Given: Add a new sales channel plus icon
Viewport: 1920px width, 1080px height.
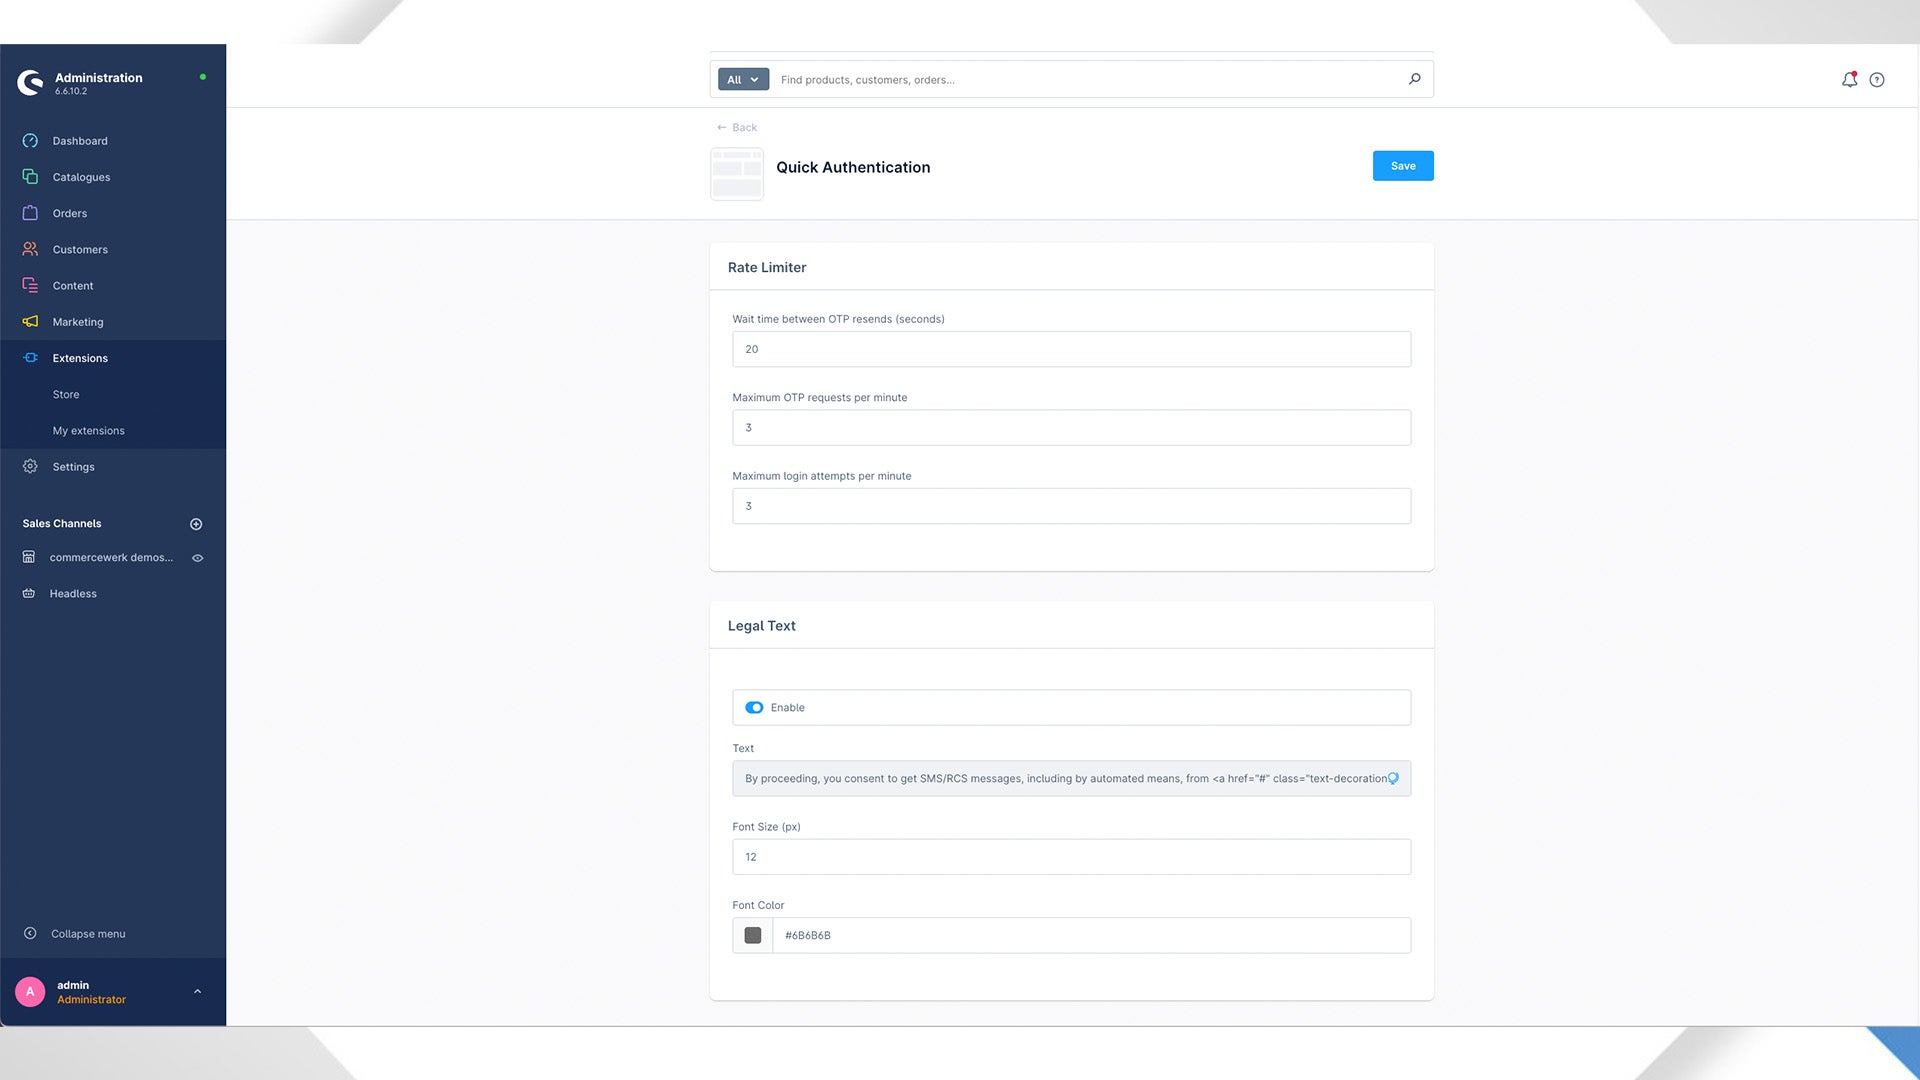Looking at the screenshot, I should (196, 524).
